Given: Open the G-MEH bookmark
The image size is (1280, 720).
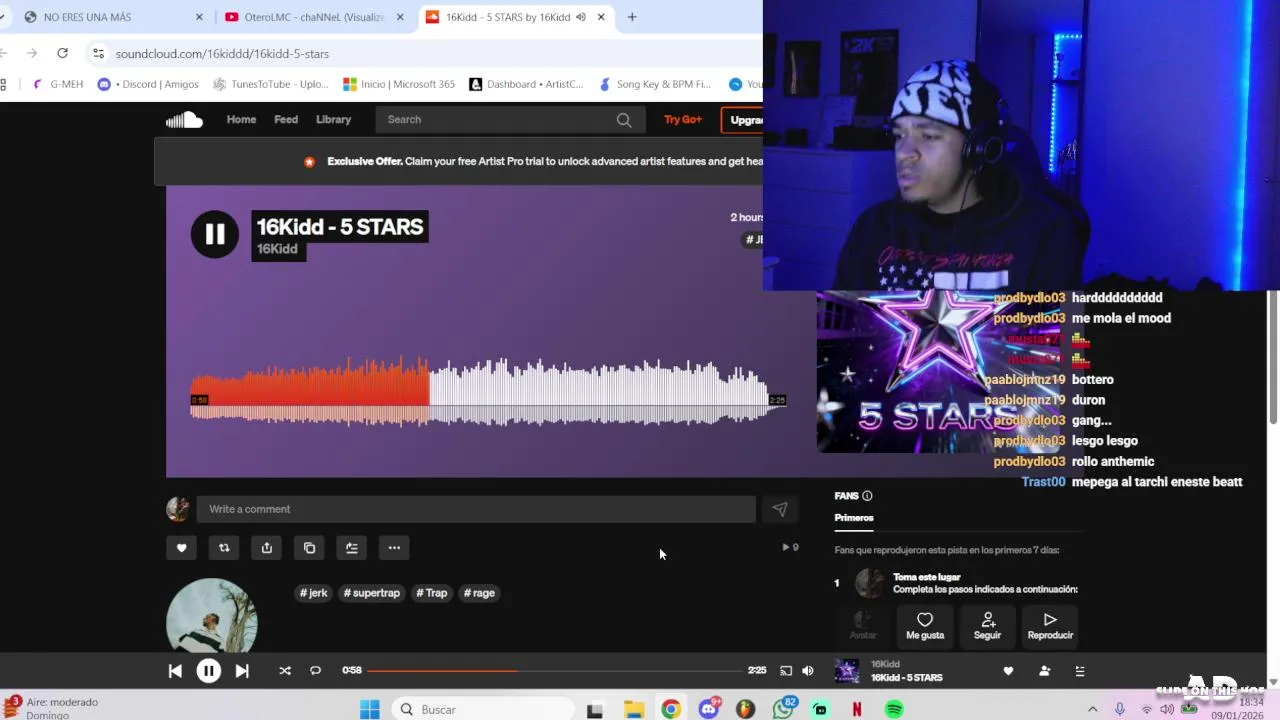Looking at the screenshot, I should click(59, 84).
